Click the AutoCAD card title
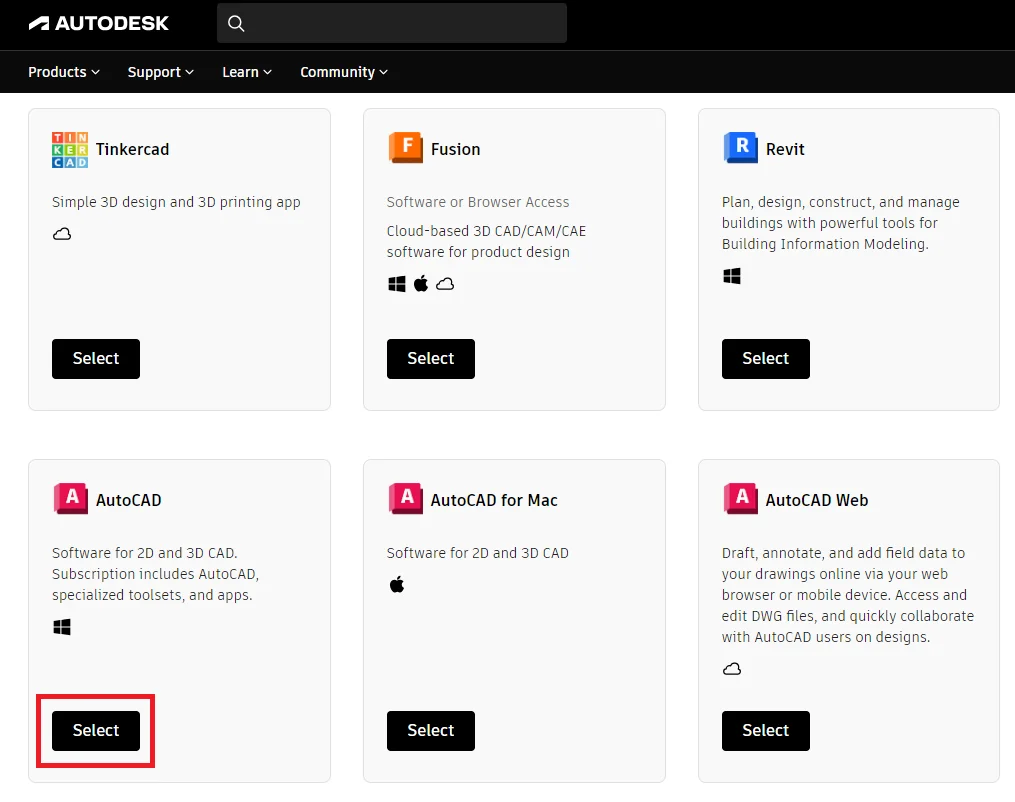 pyautogui.click(x=129, y=500)
